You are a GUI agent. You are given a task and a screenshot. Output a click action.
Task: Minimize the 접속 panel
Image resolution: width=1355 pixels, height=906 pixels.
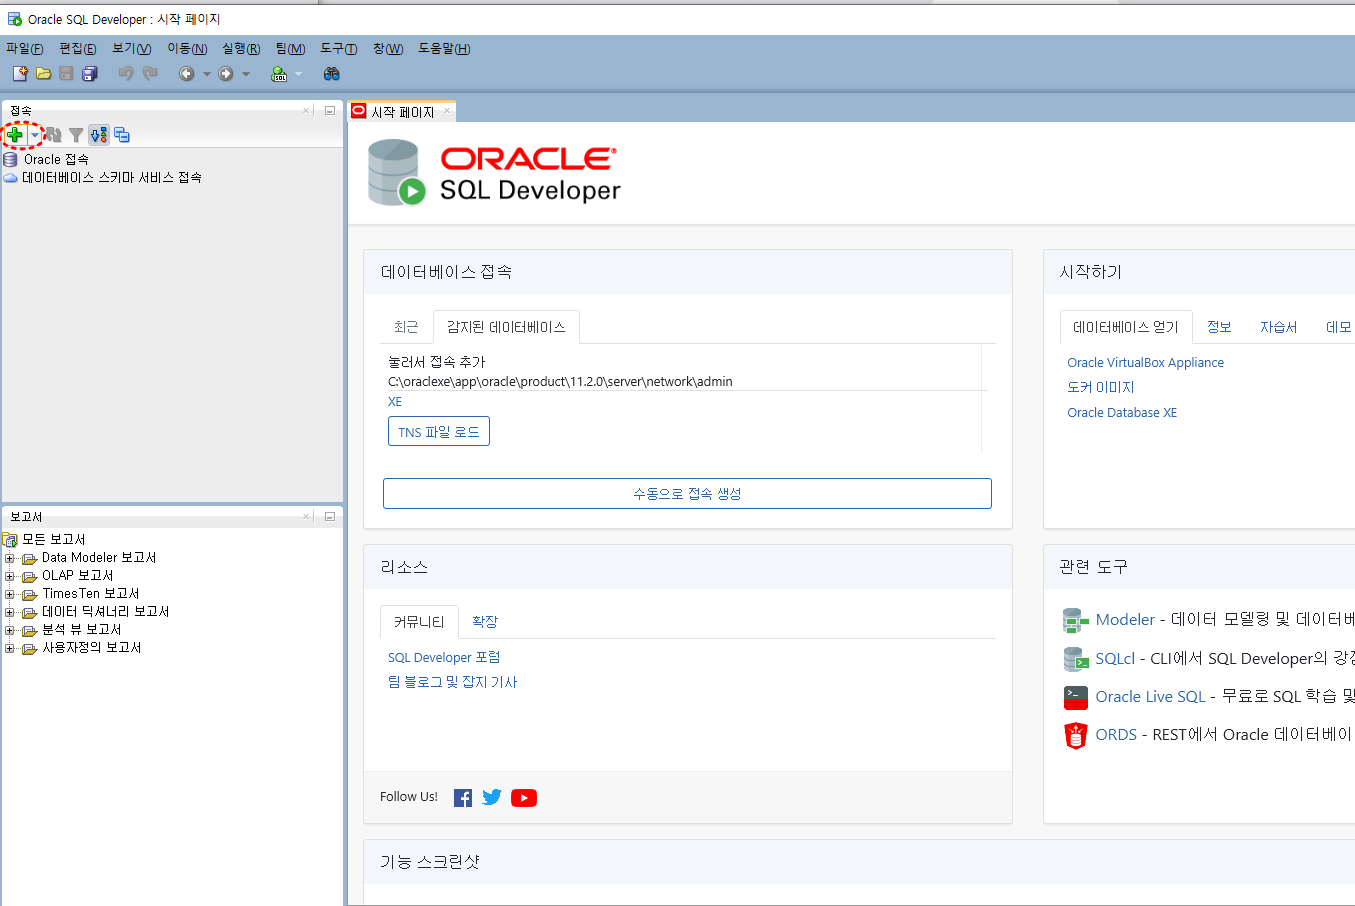(329, 110)
